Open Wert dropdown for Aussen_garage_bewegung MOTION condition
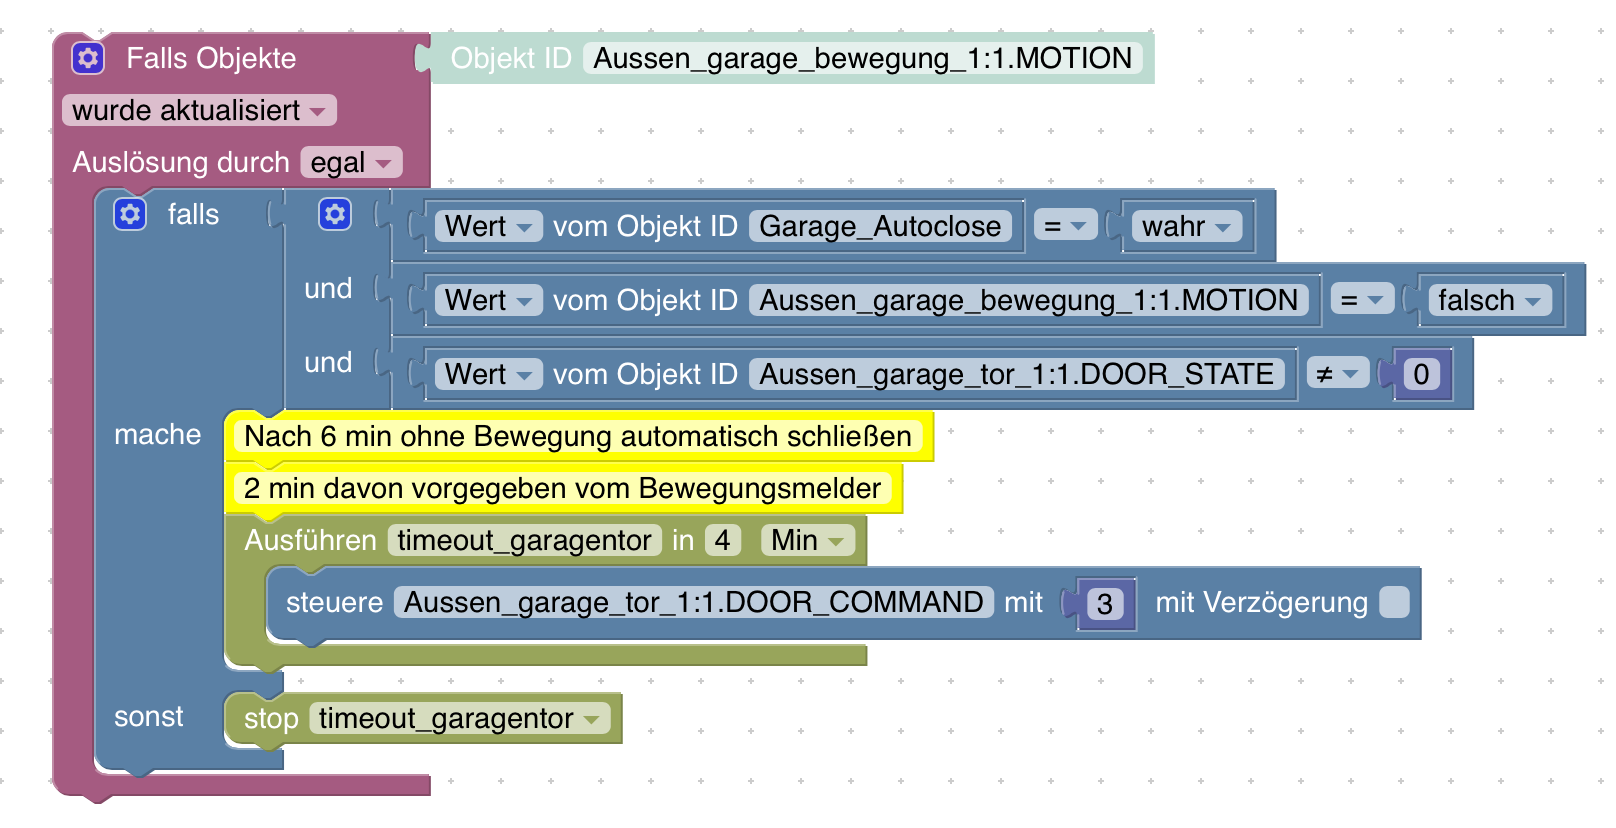This screenshot has height=828, width=1616. (488, 300)
